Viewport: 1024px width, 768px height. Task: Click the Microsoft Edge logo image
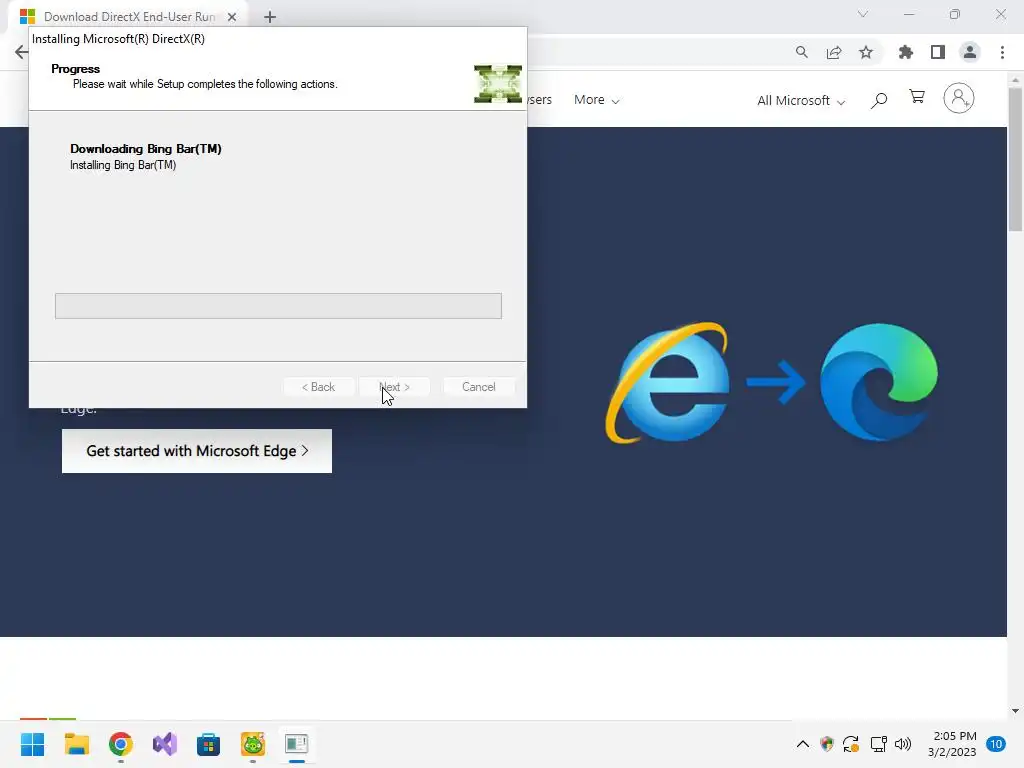pos(879,383)
